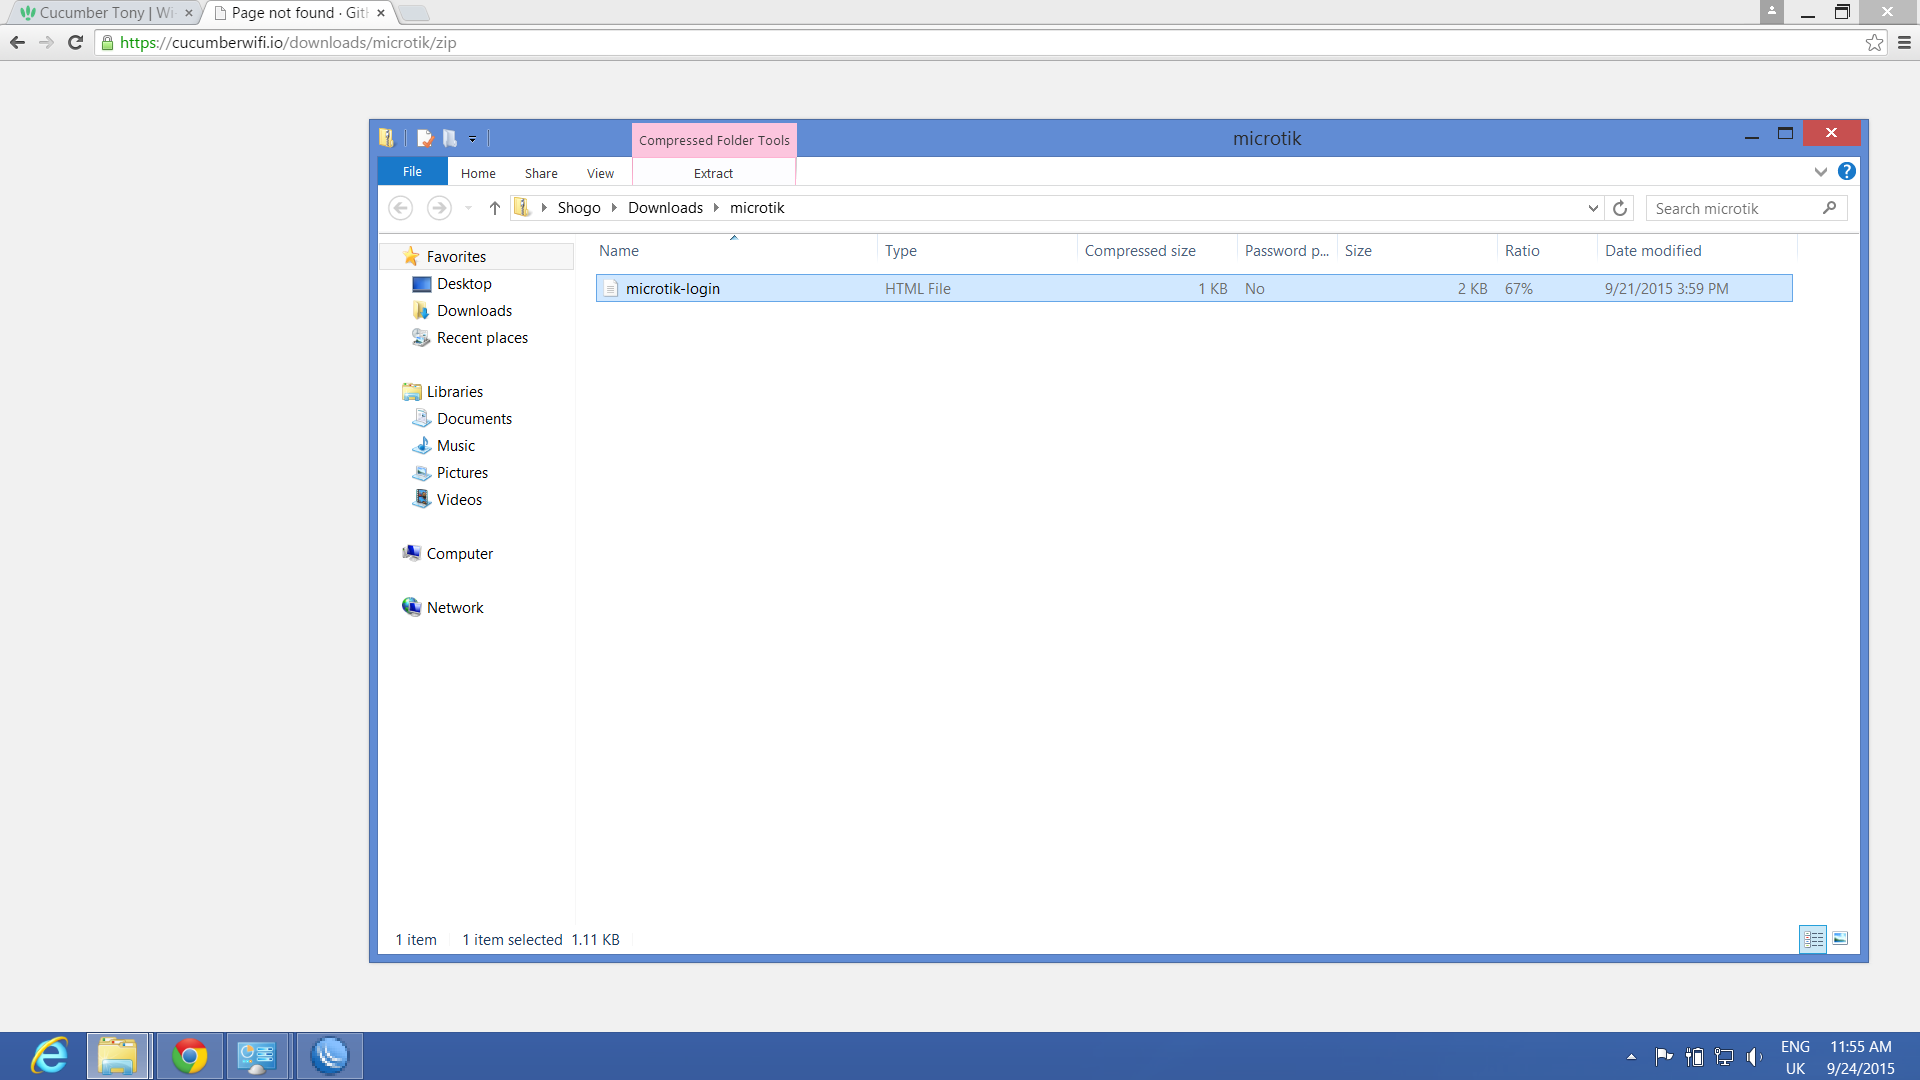Screen dimensions: 1920x1080
Task: Switch to Details view layout
Action: tap(1813, 939)
